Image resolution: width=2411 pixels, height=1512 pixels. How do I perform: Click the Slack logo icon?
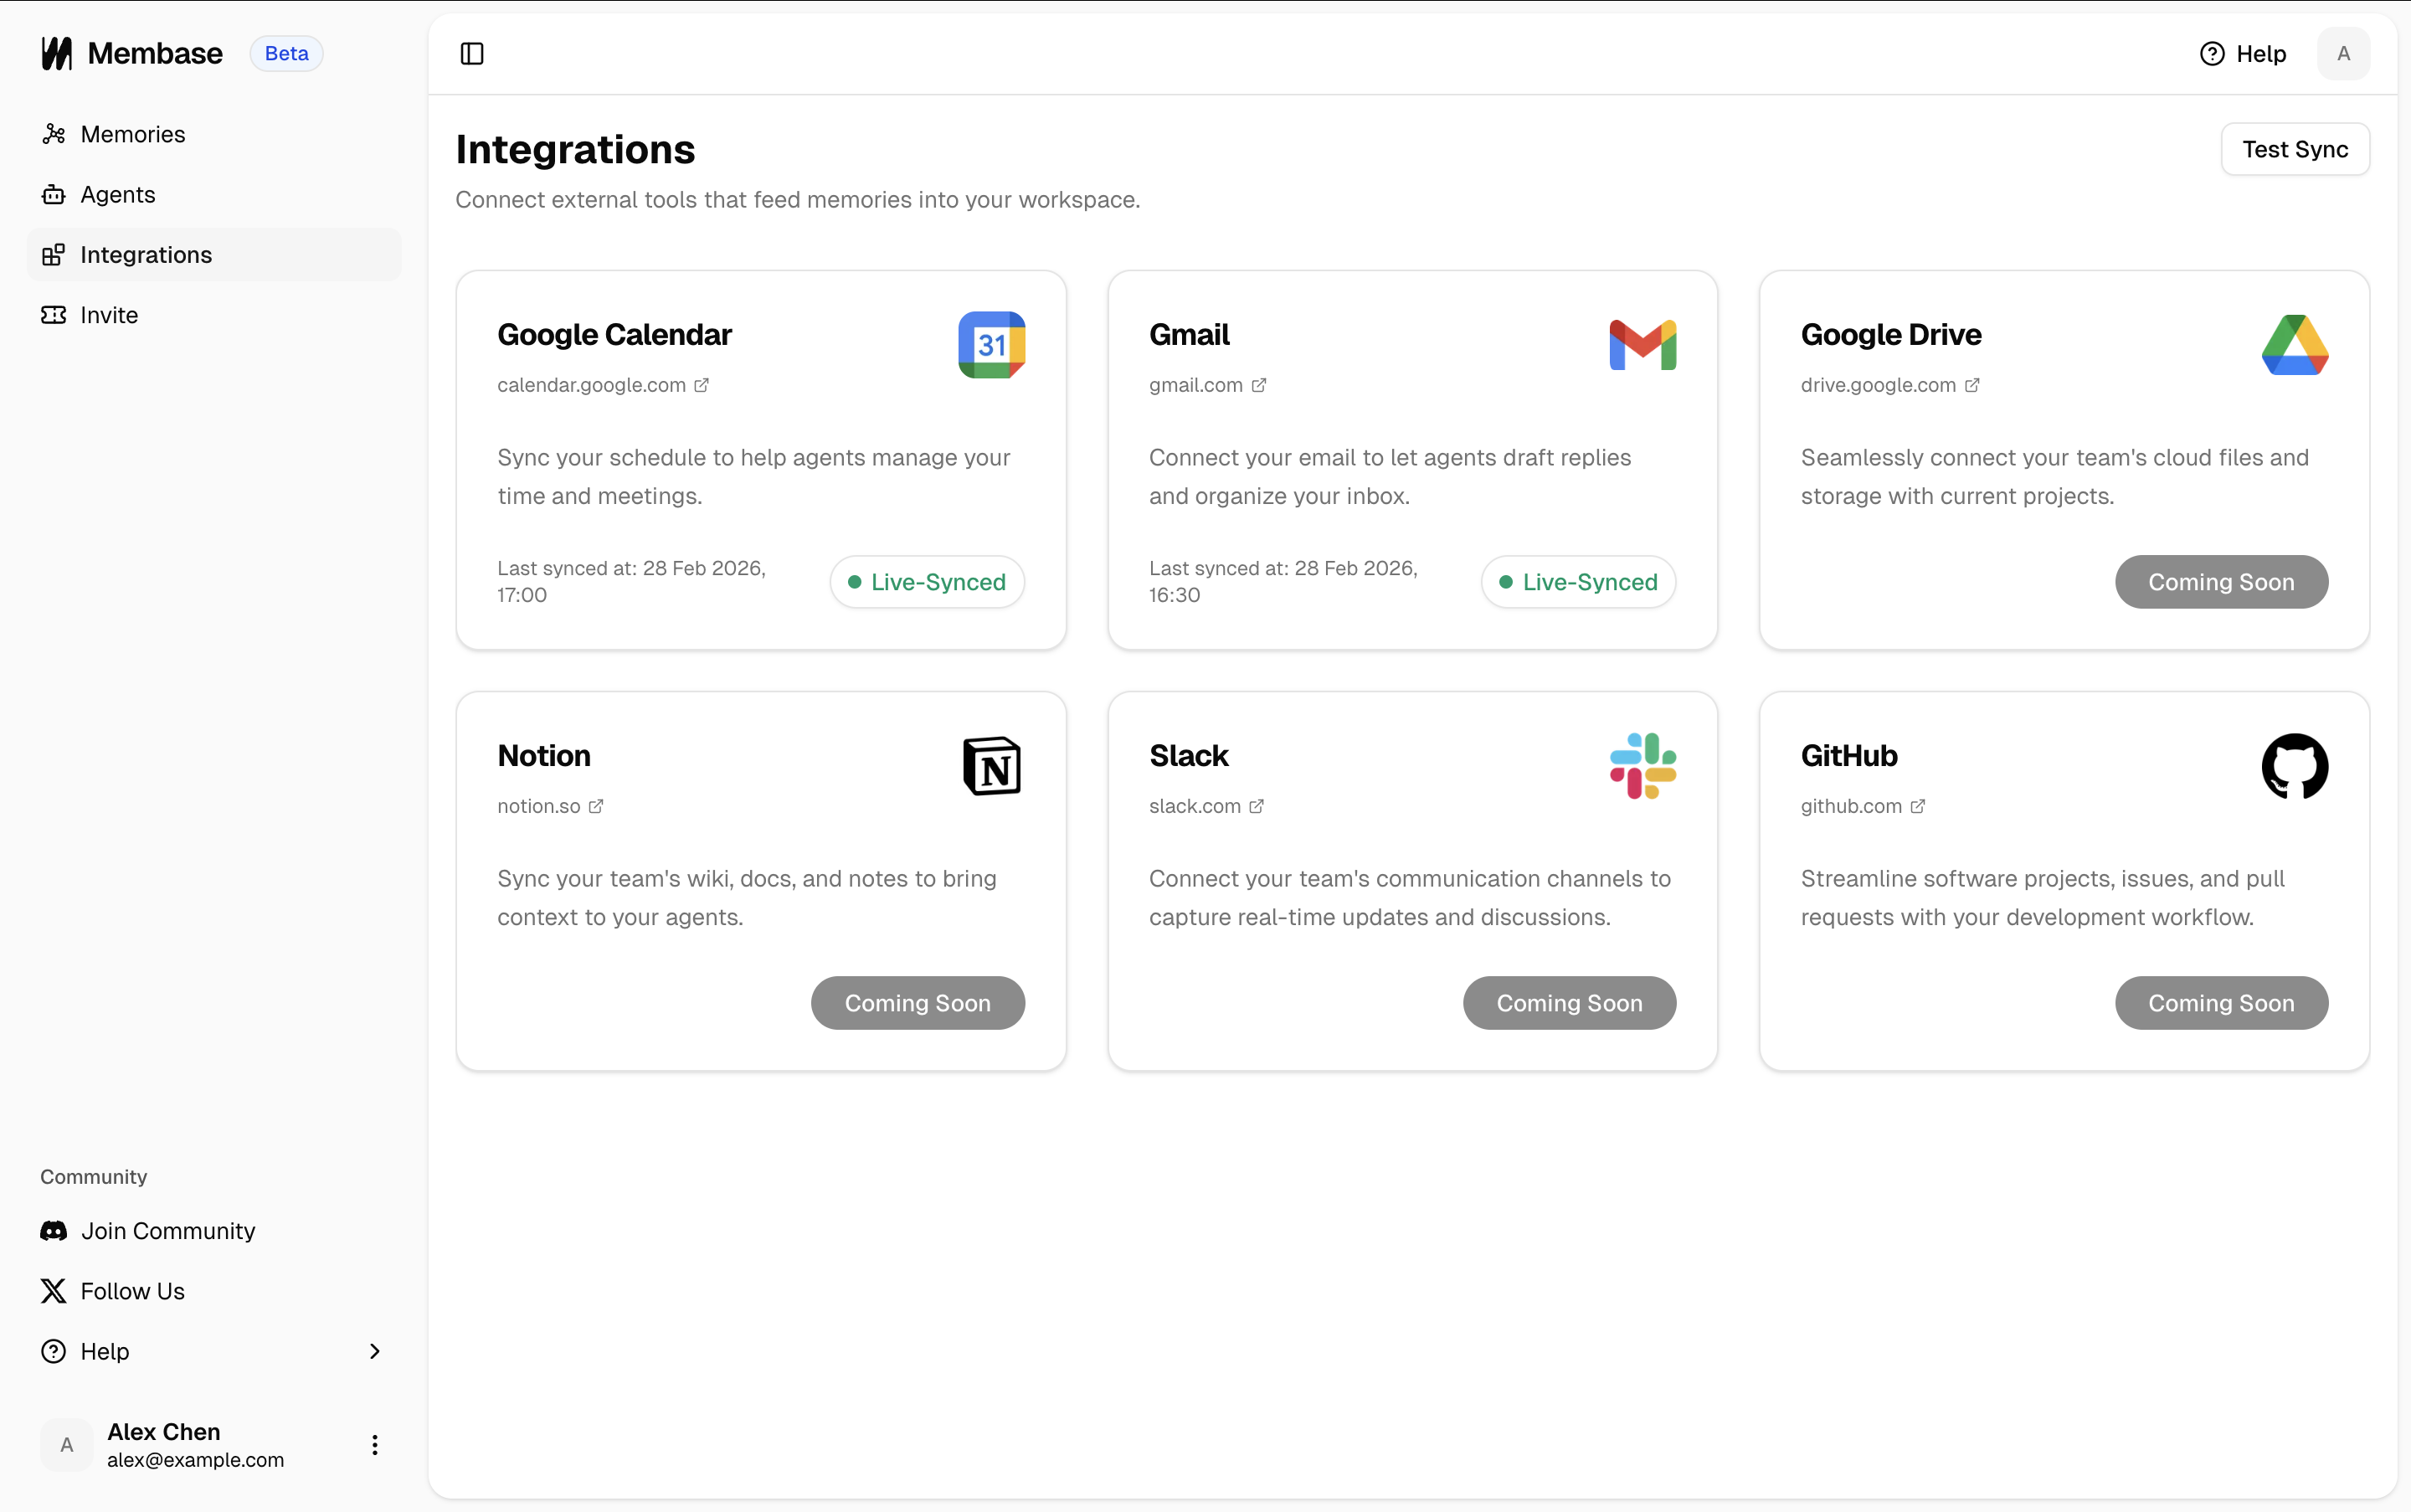[1642, 766]
